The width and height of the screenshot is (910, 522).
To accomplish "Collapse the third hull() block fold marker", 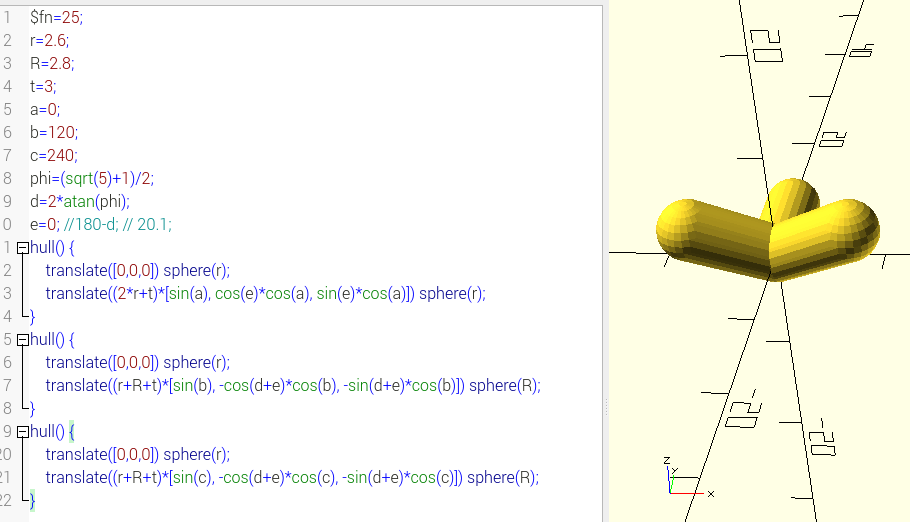I will 23,432.
